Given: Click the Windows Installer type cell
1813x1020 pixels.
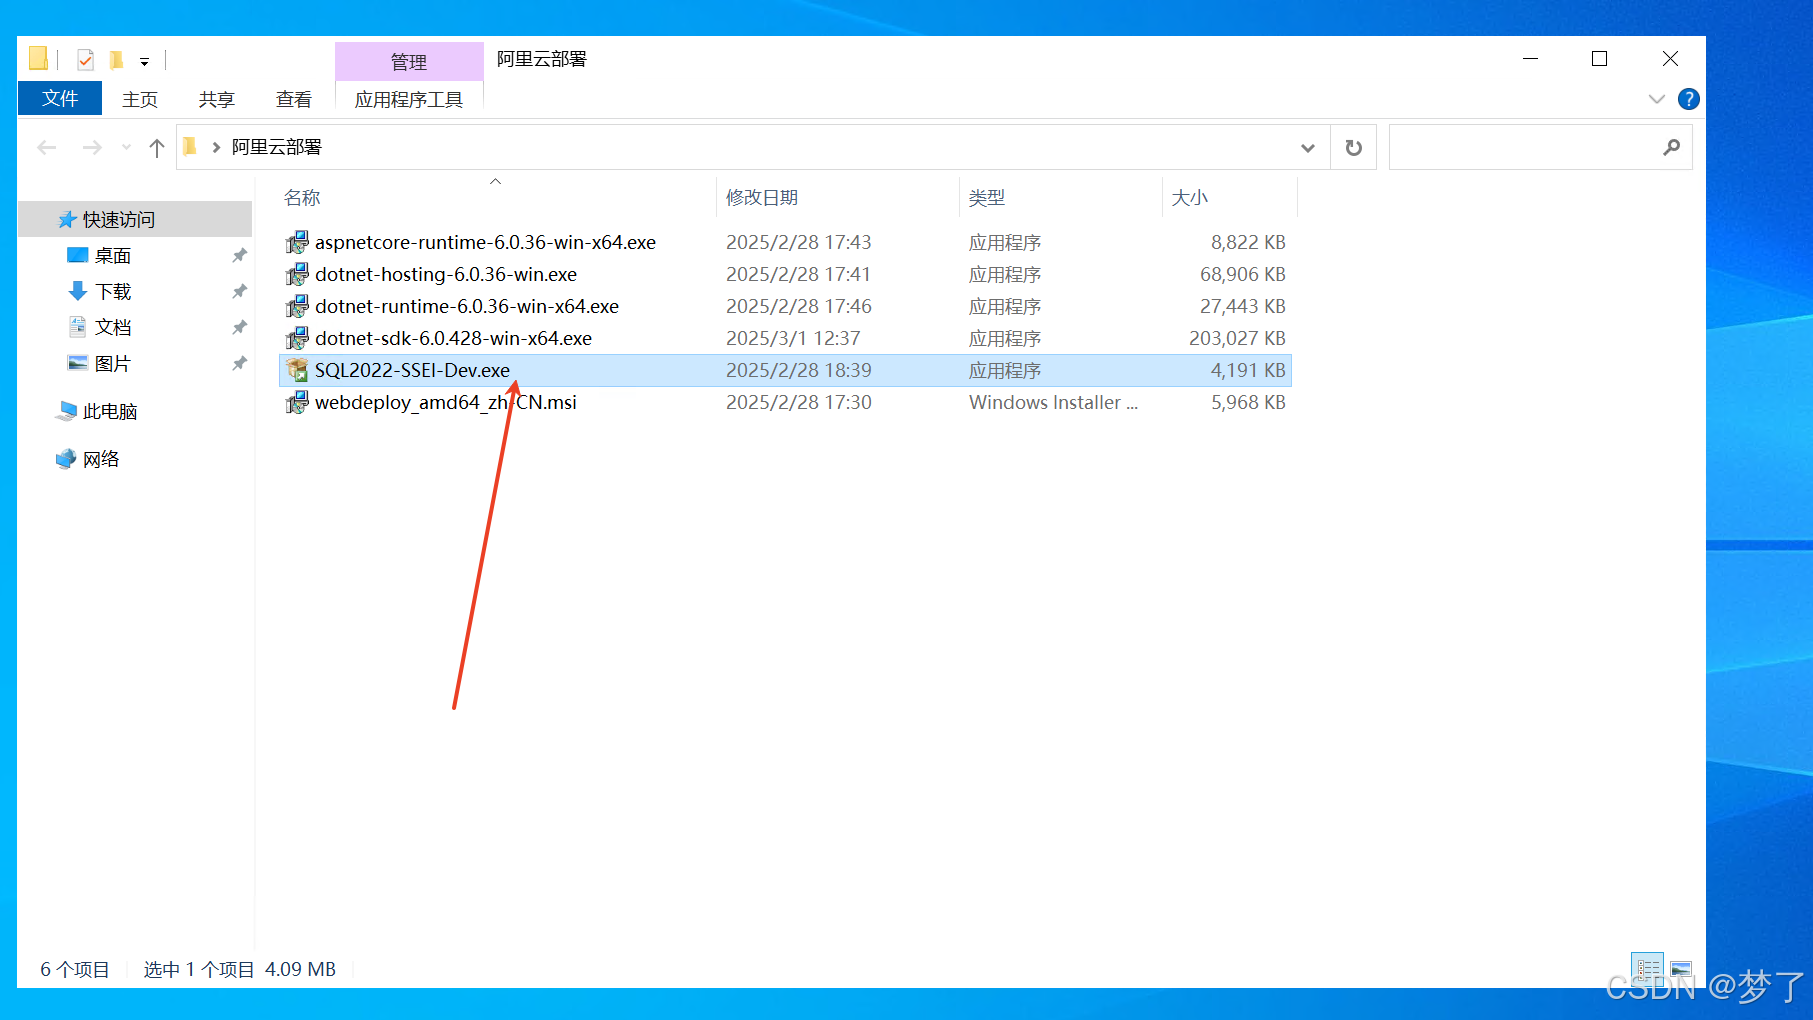Looking at the screenshot, I should pyautogui.click(x=1053, y=402).
